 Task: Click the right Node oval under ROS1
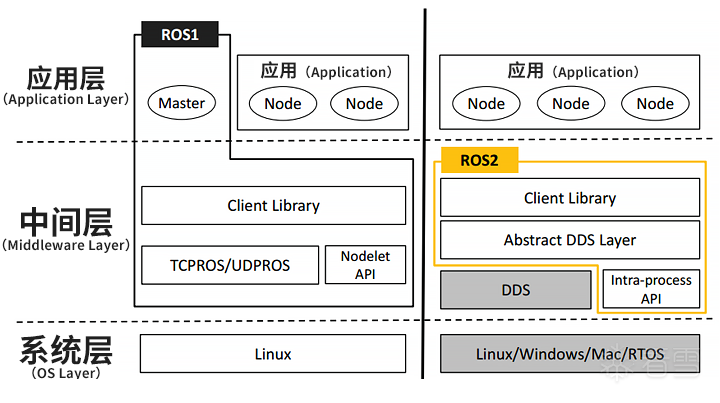[364, 103]
